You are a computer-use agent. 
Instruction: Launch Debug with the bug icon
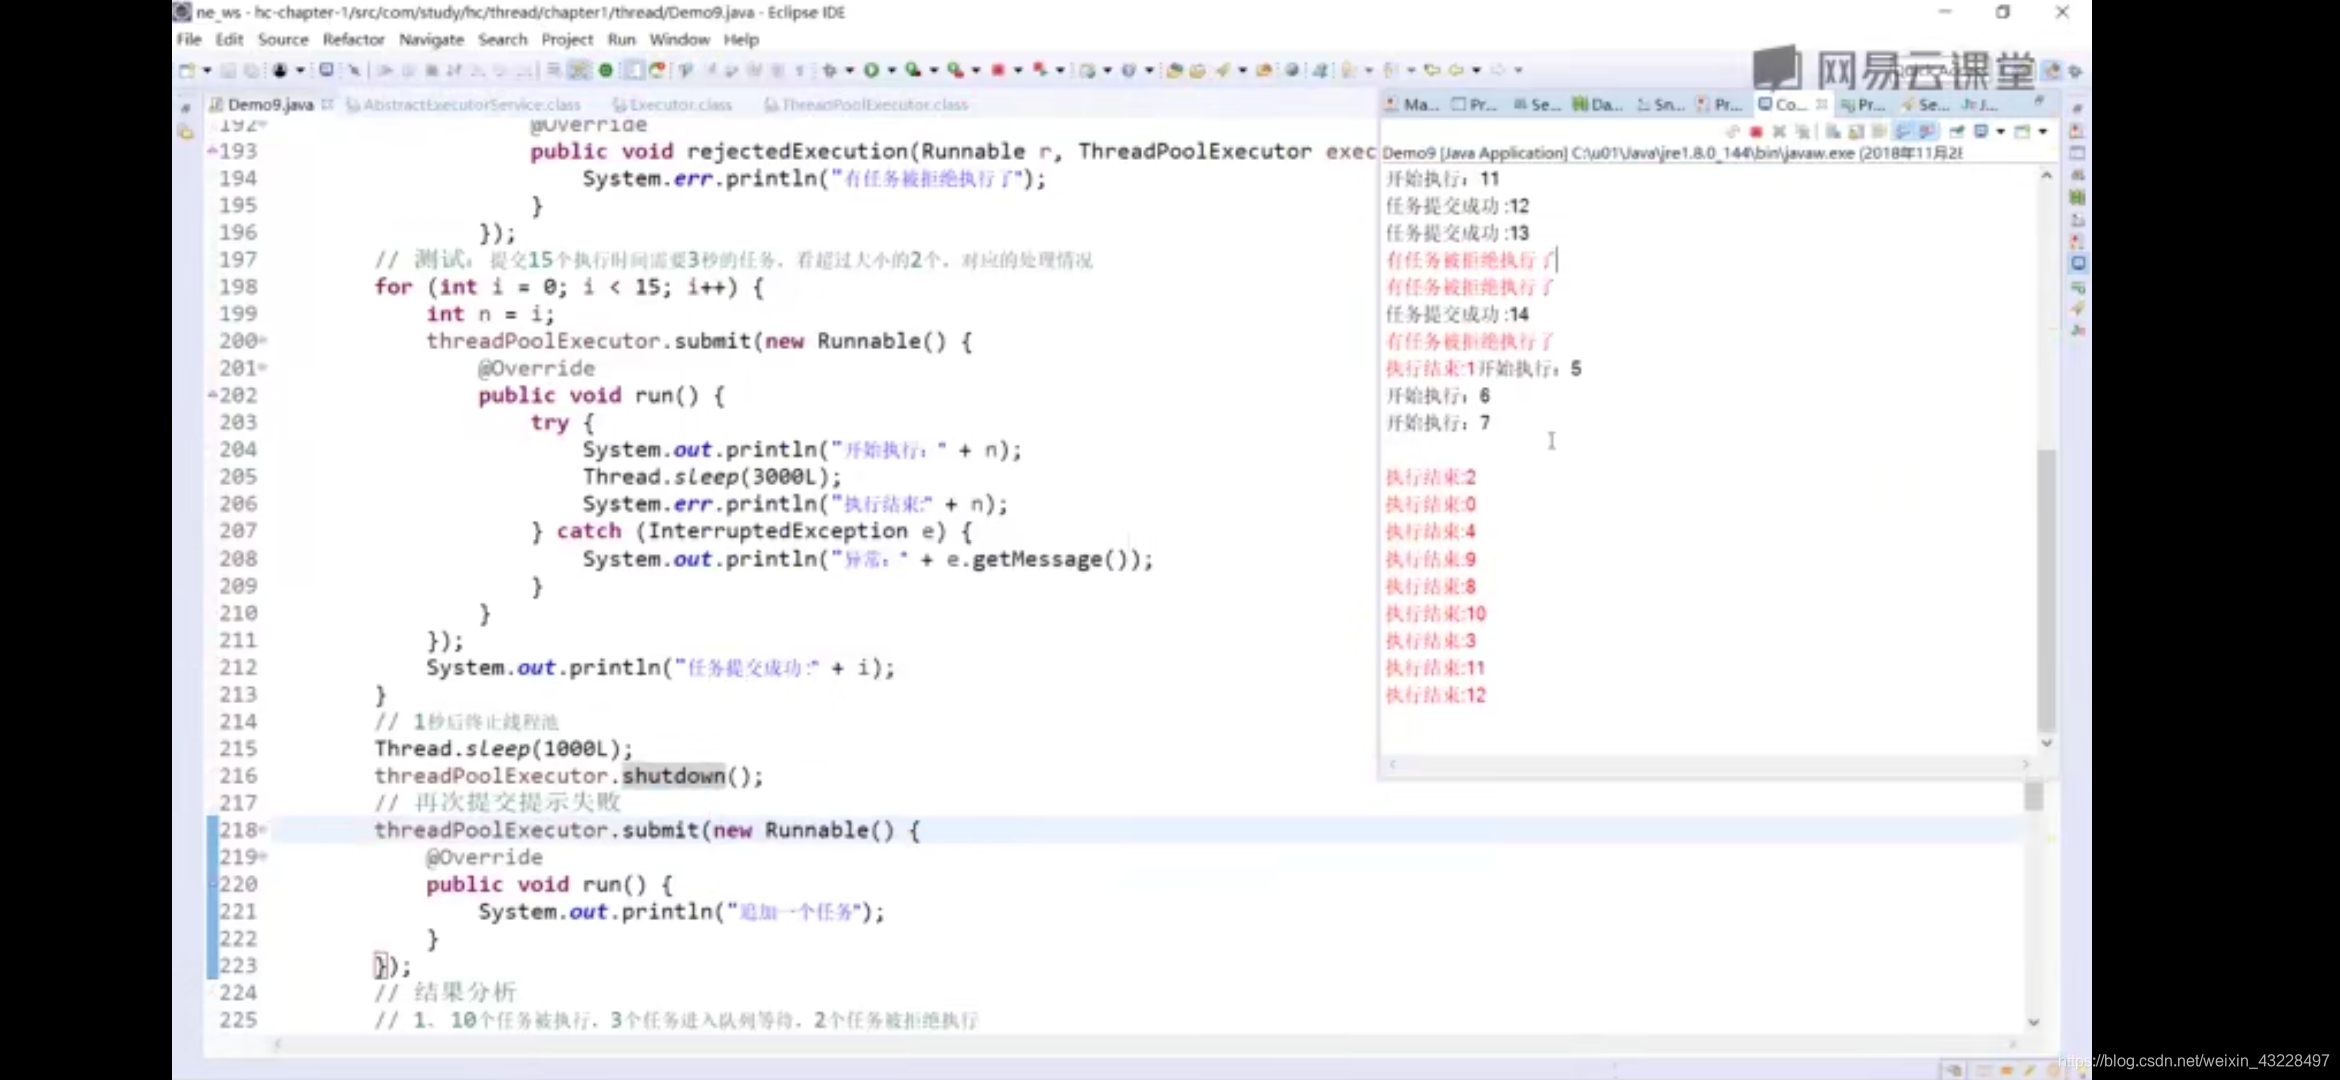coord(830,70)
